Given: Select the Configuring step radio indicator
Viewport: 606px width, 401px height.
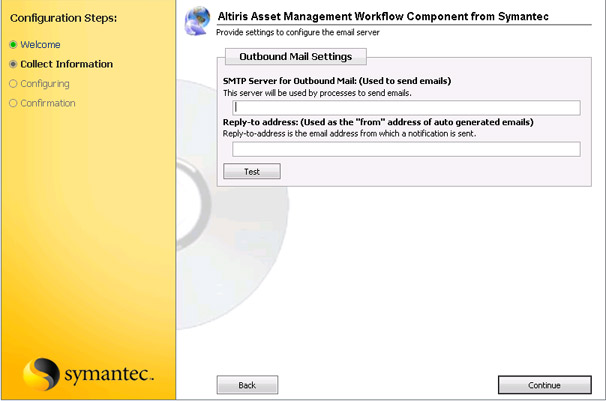Looking at the screenshot, I should tap(13, 83).
